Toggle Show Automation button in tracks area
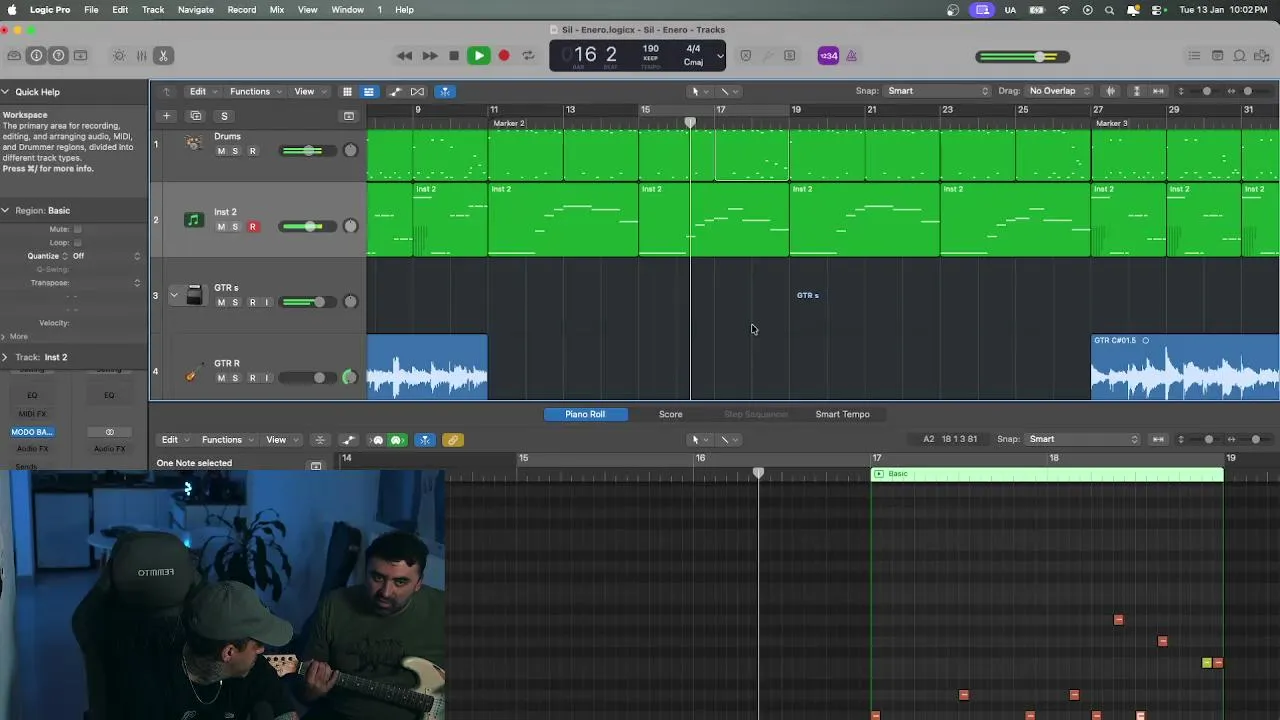The width and height of the screenshot is (1280, 720). coord(395,91)
